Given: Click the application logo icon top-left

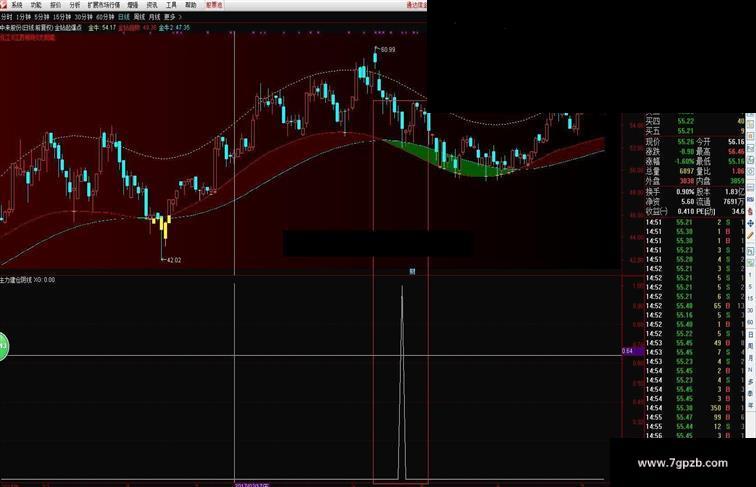Looking at the screenshot, I should click(x=4, y=5).
